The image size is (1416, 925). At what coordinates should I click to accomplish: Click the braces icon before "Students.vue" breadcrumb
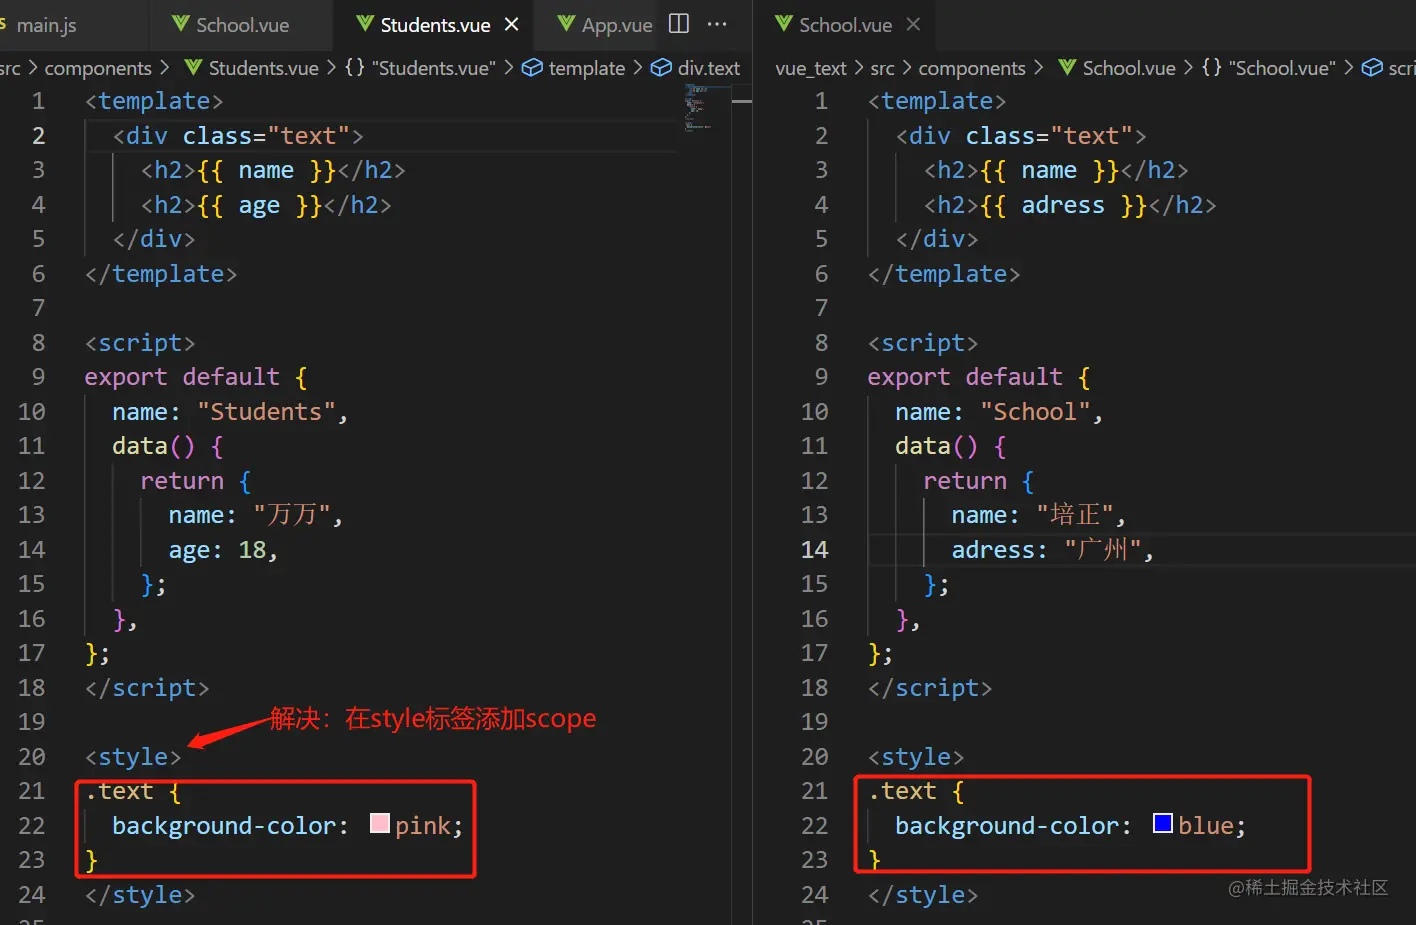355,67
